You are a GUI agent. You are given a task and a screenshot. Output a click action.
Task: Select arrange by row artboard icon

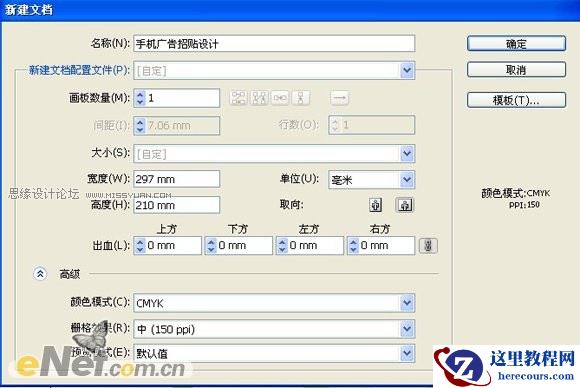click(x=280, y=98)
